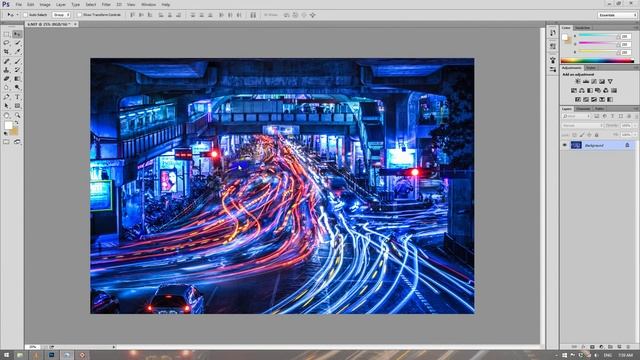The height and width of the screenshot is (360, 640).
Task: Add a Levels adjustment
Action: 586,81
